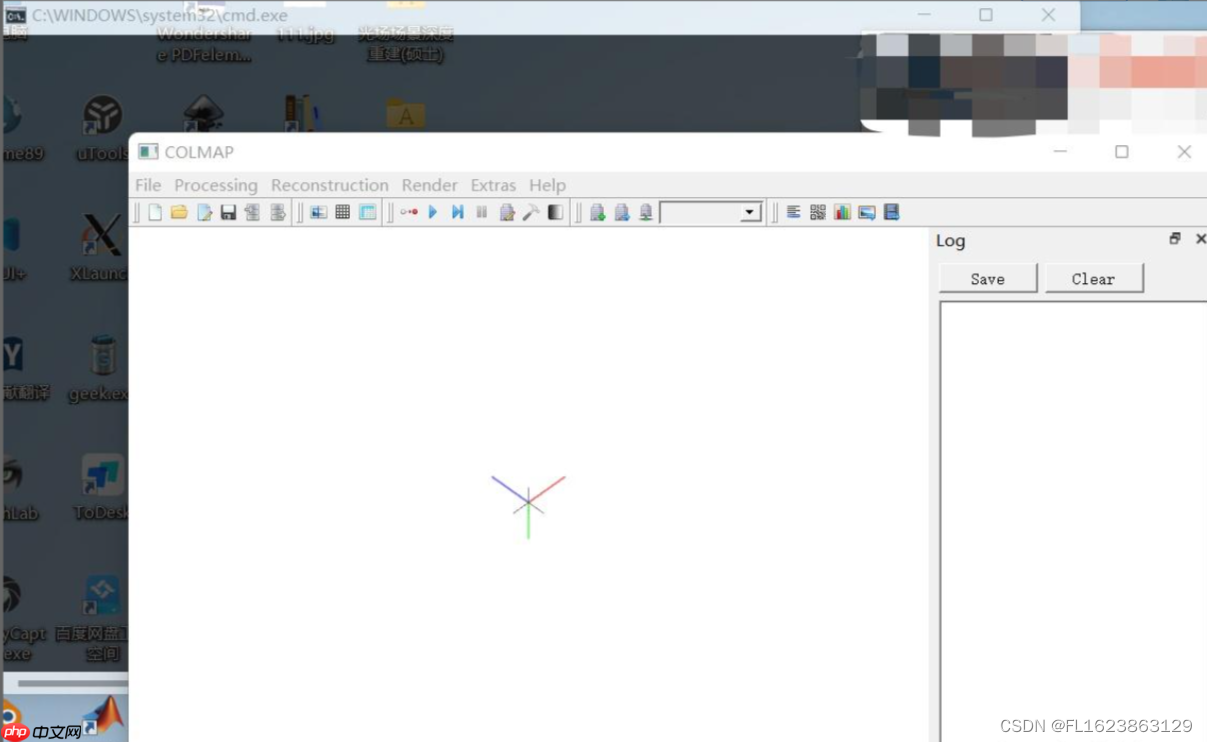Screen dimensions: 1207x742
Task: Show model statistics bar chart icon
Action: pyautogui.click(x=842, y=212)
